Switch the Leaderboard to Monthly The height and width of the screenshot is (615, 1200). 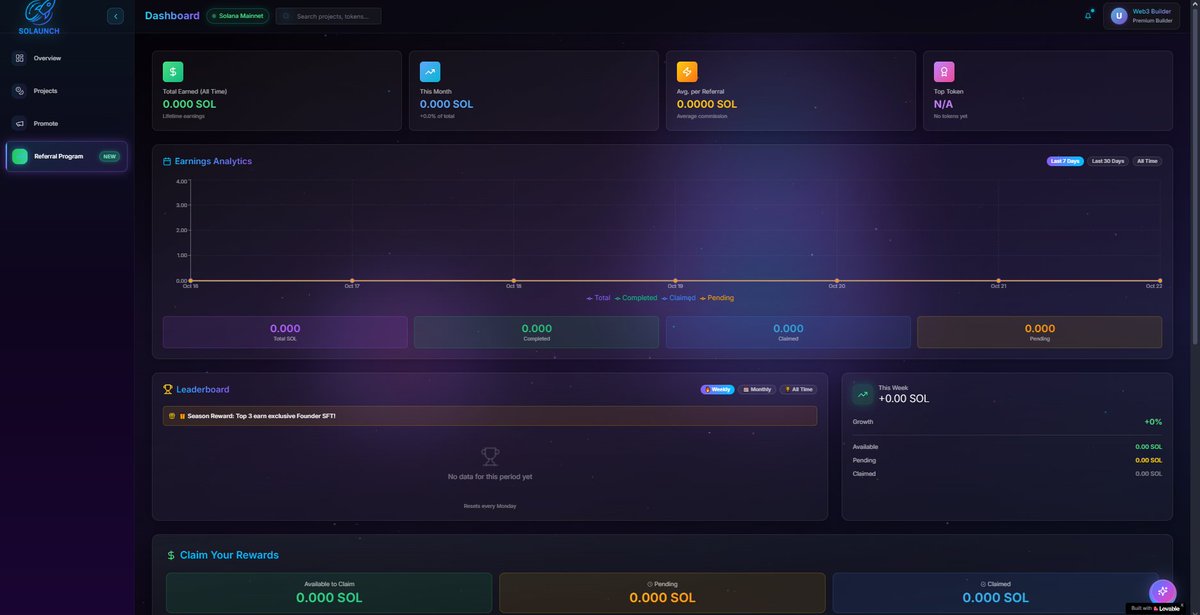coord(755,389)
